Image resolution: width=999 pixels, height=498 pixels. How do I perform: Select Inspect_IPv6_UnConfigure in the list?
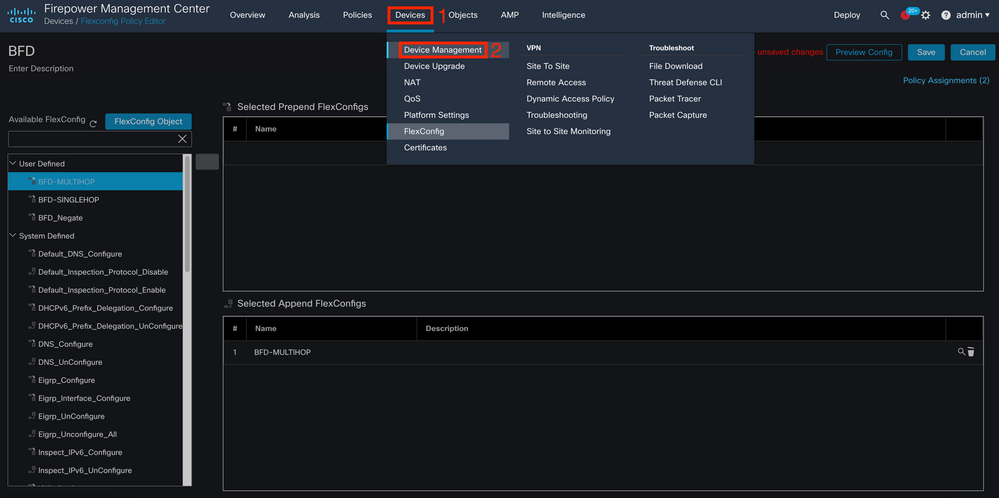pos(85,470)
